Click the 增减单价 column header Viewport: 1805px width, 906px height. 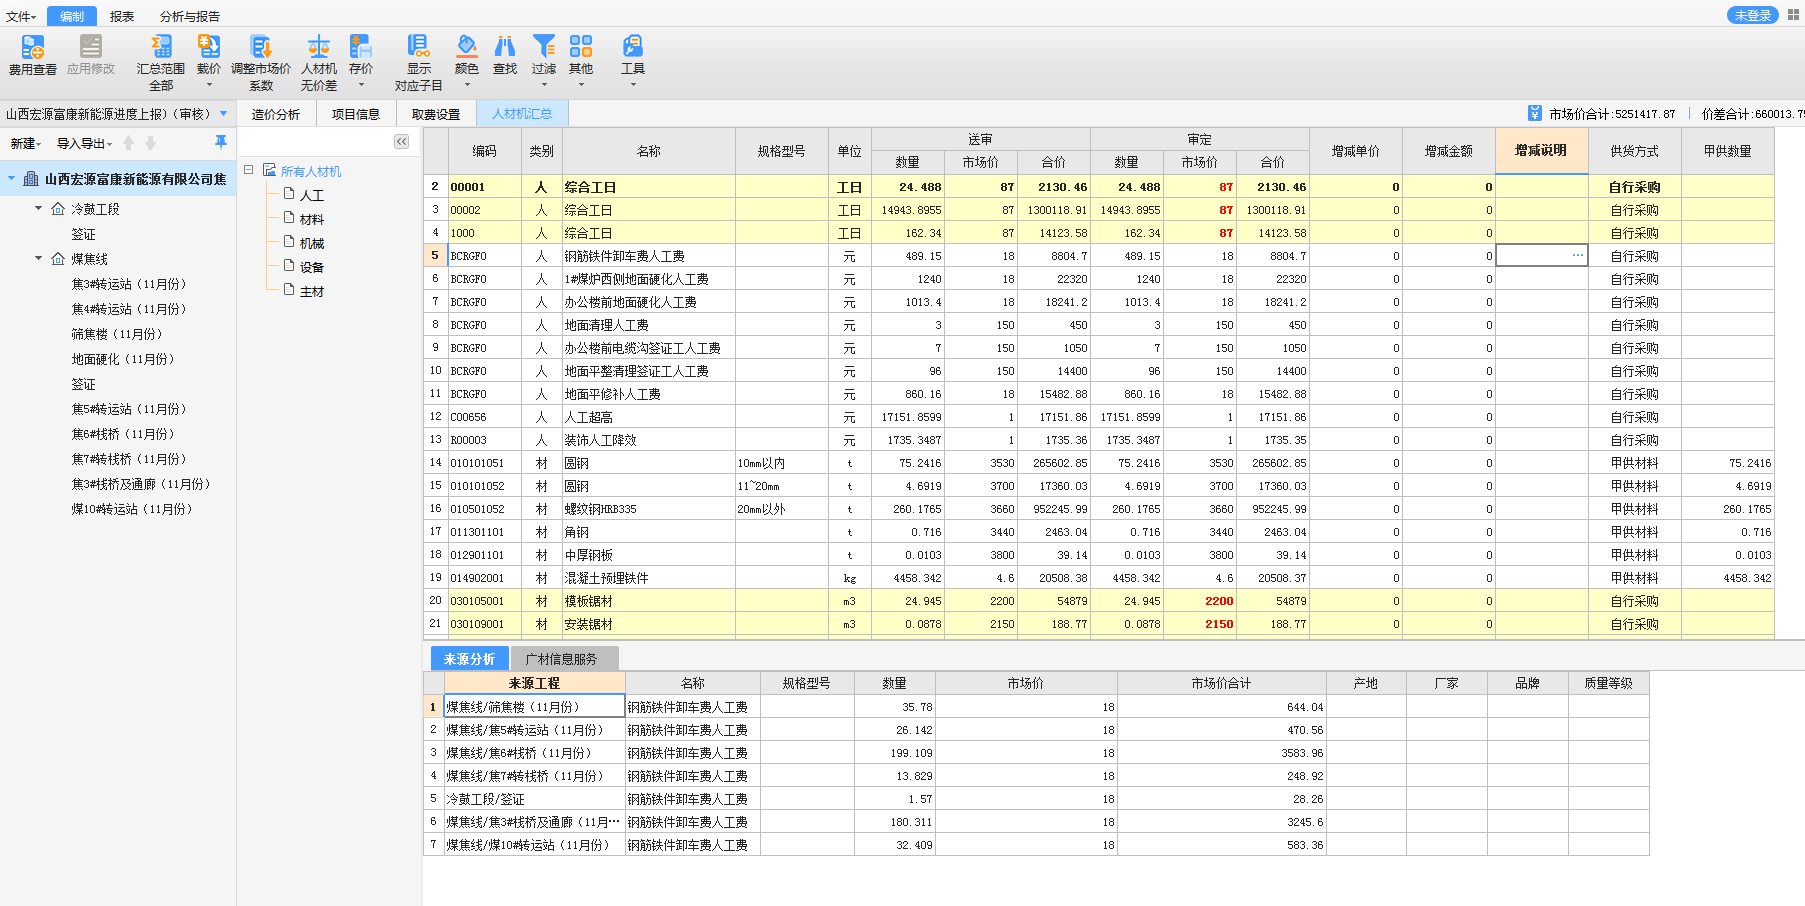click(x=1355, y=151)
